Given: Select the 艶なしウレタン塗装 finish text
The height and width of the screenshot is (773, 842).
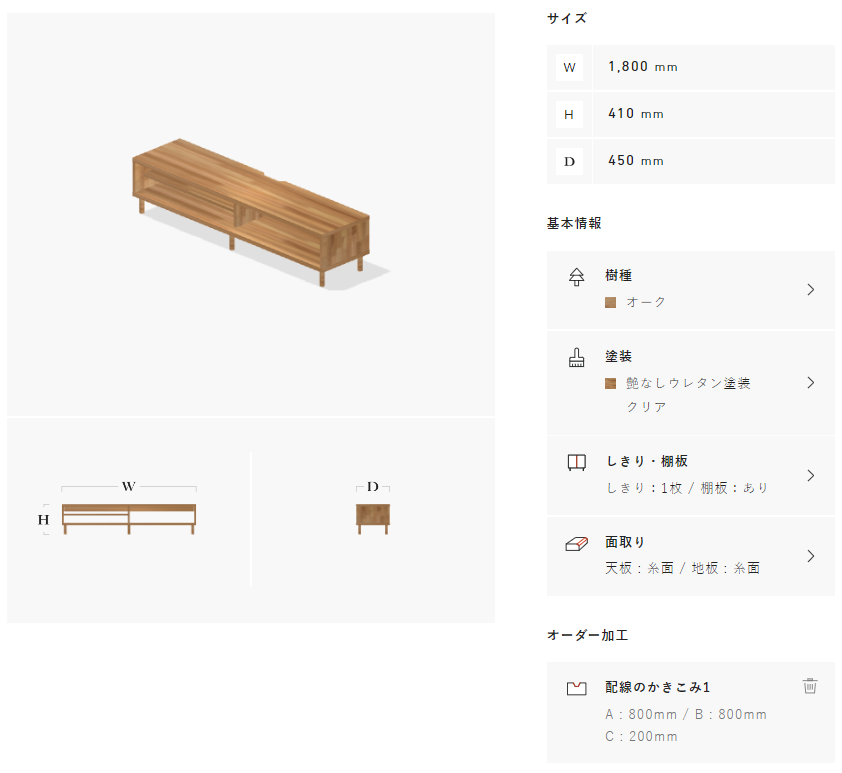Looking at the screenshot, I should tap(688, 383).
